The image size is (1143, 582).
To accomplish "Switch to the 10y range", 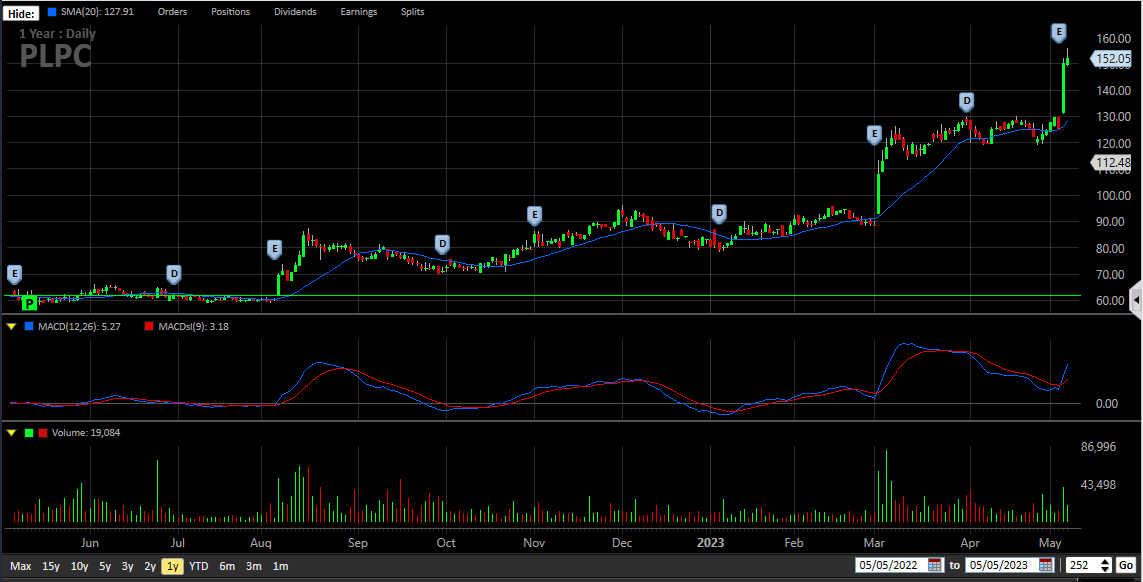I will (x=79, y=566).
